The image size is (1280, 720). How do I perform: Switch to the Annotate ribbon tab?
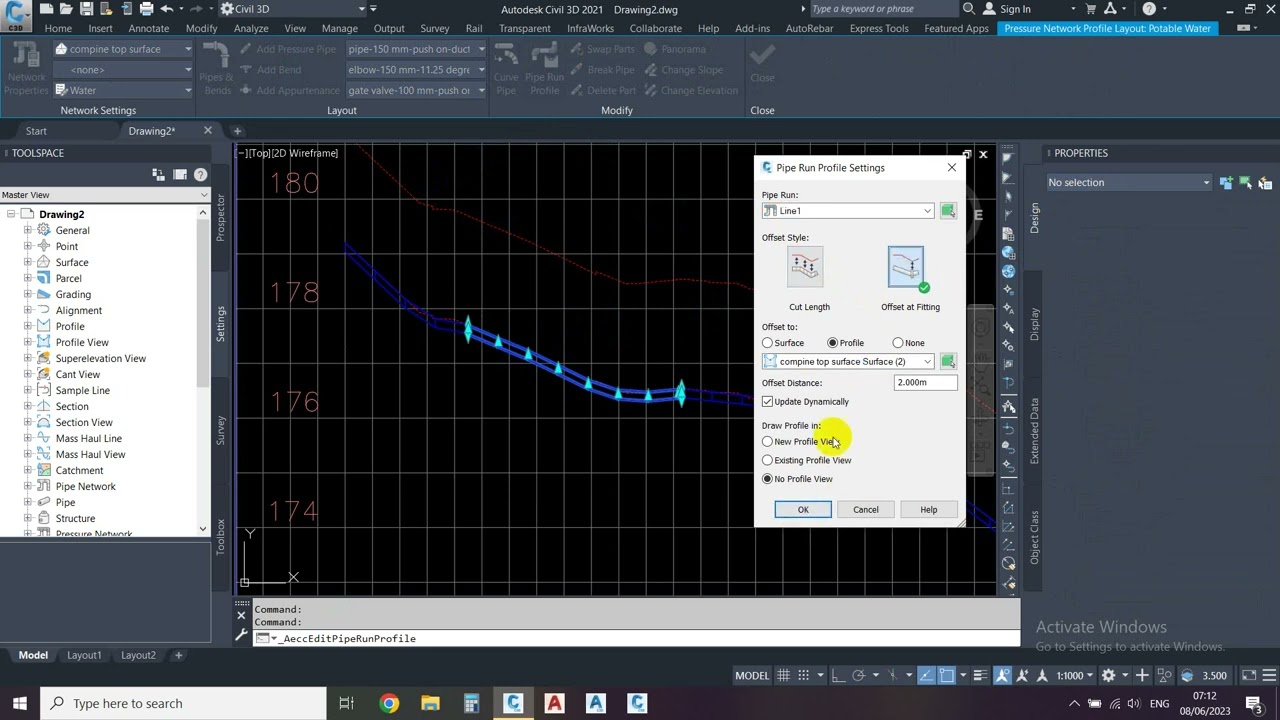148,28
